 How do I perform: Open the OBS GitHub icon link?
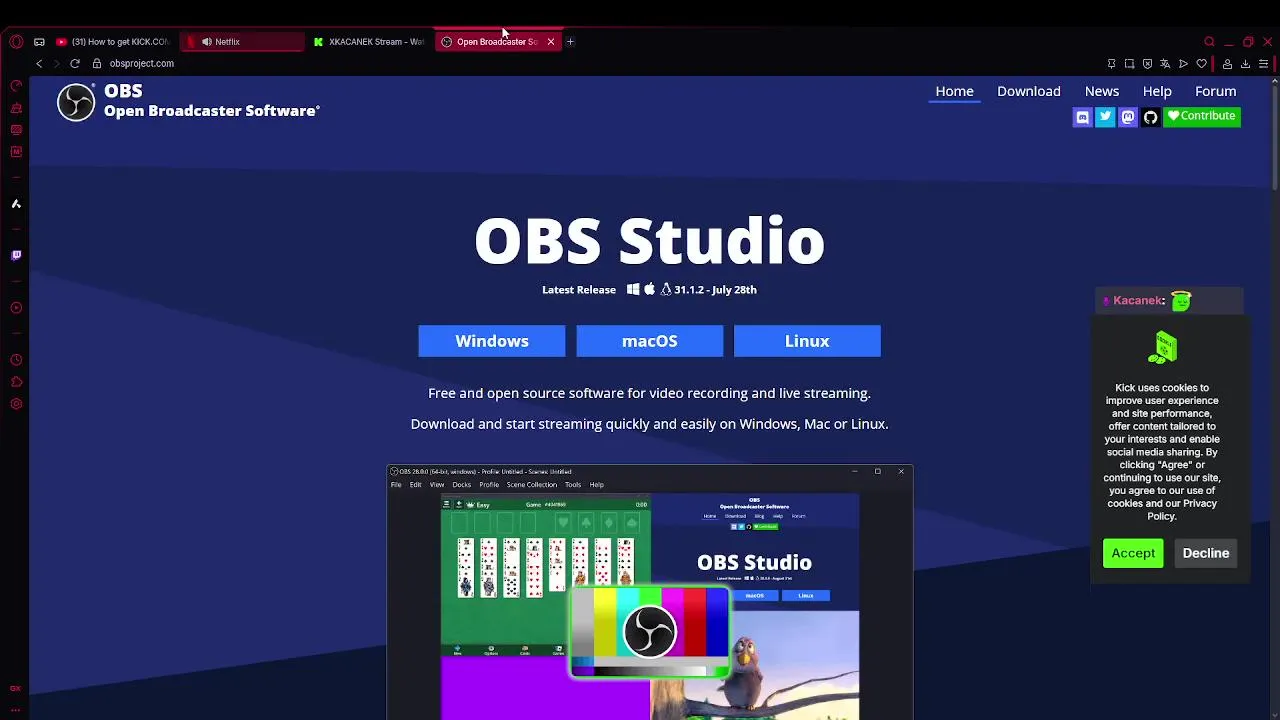tap(1150, 117)
